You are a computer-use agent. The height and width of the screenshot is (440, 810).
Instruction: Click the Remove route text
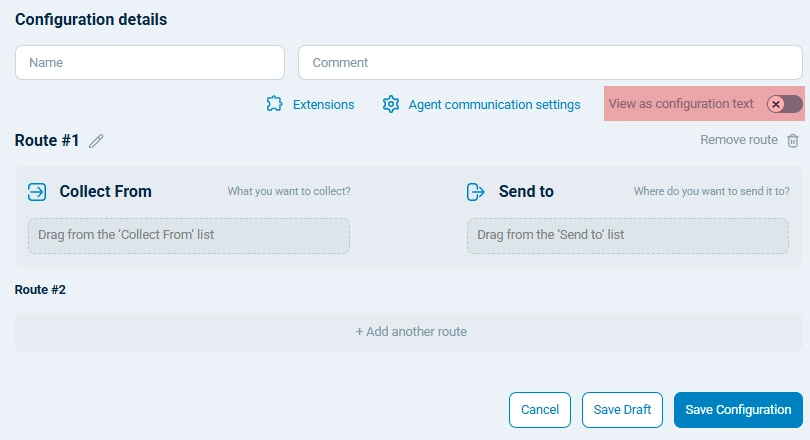point(738,140)
